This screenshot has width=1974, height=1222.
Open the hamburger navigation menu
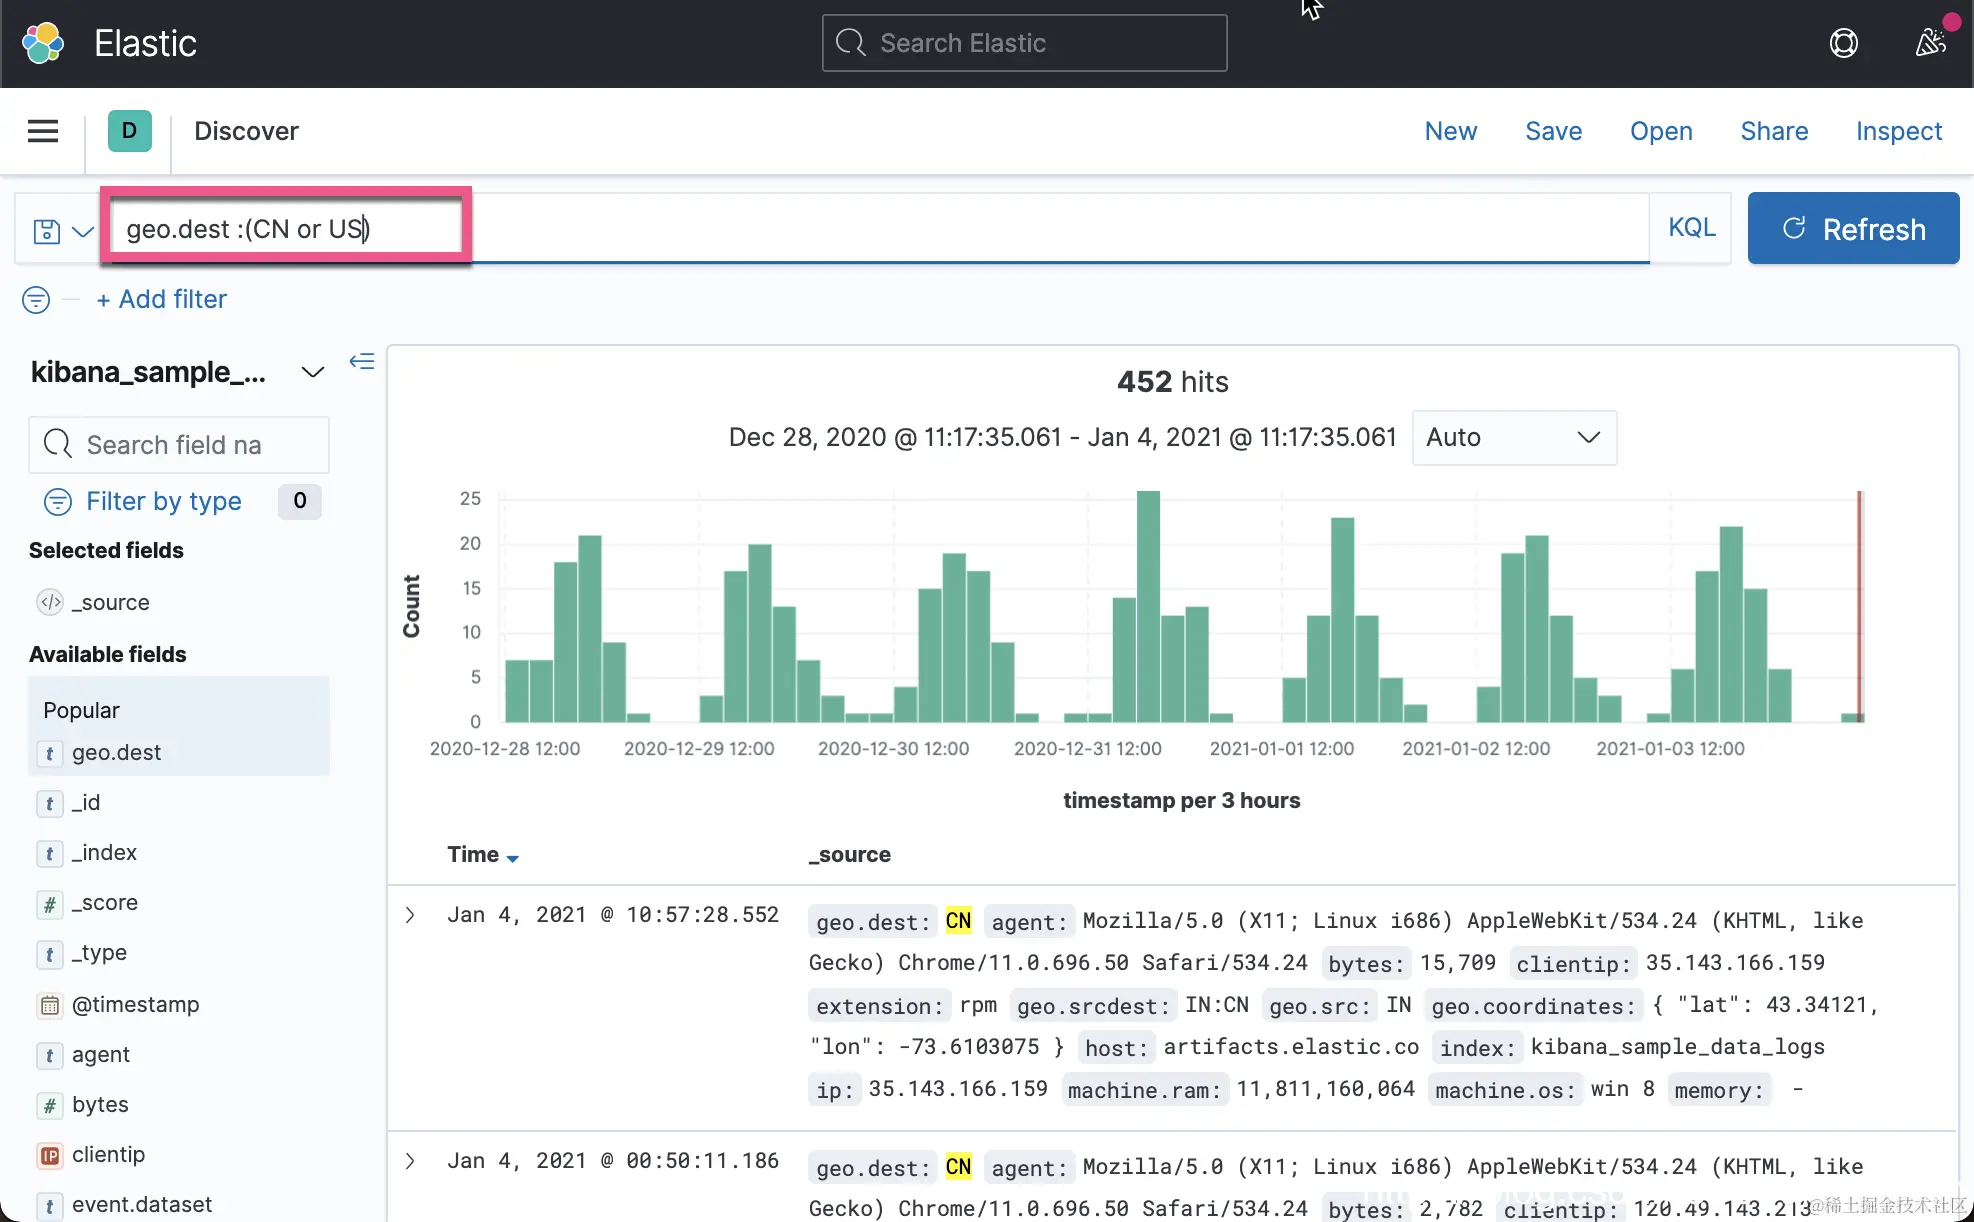tap(42, 131)
